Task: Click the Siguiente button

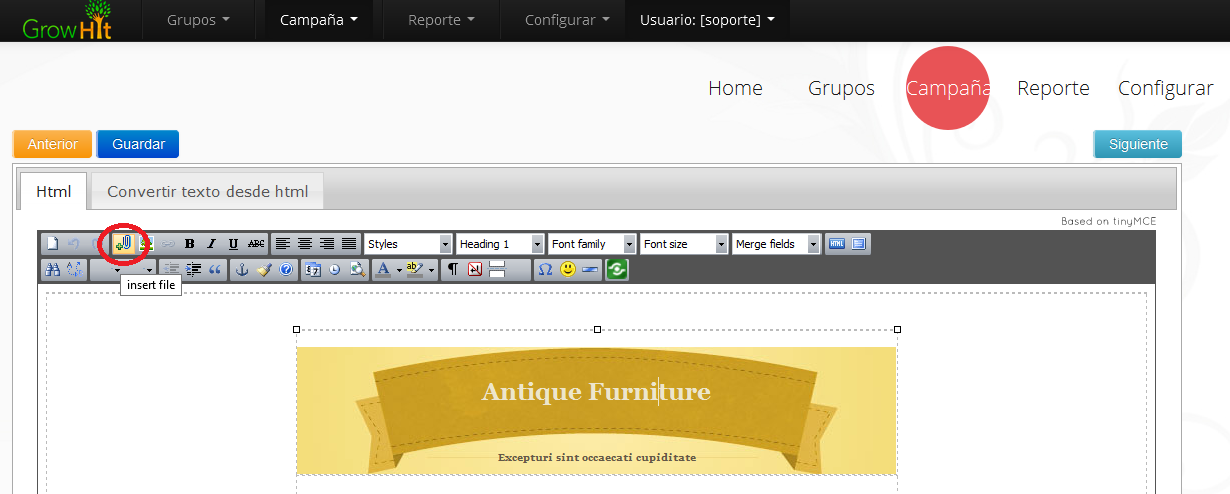Action: pos(1138,144)
